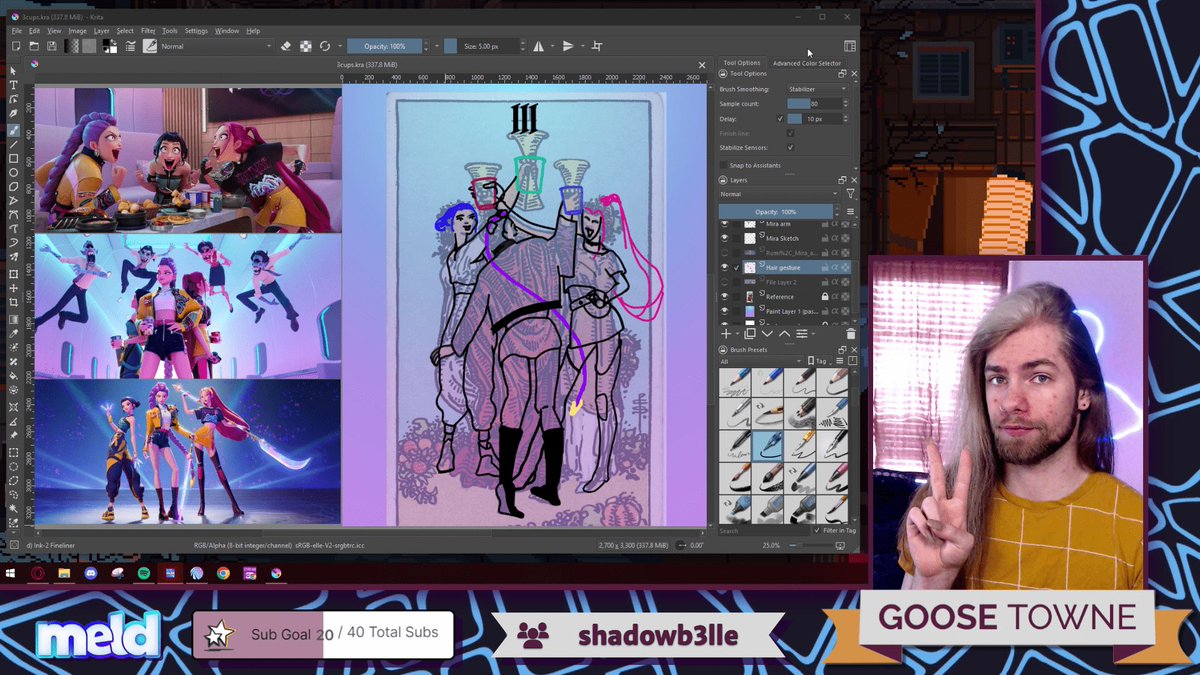Open the toolbar blending mode Normal dropdown
Image resolution: width=1200 pixels, height=675 pixels.
tap(217, 46)
